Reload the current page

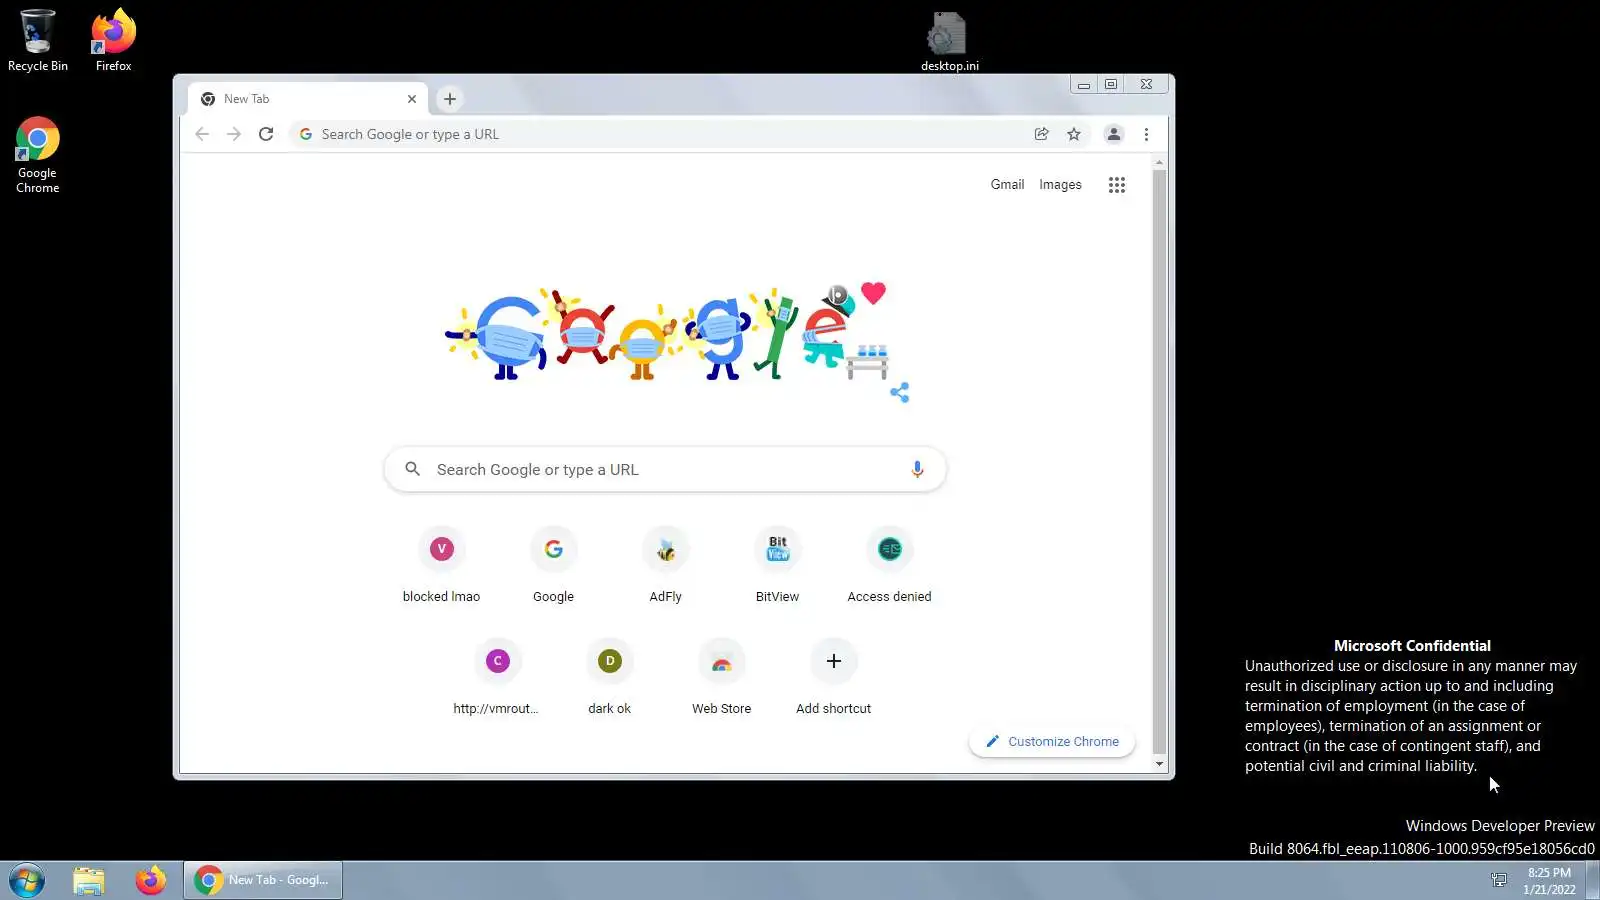(x=266, y=134)
